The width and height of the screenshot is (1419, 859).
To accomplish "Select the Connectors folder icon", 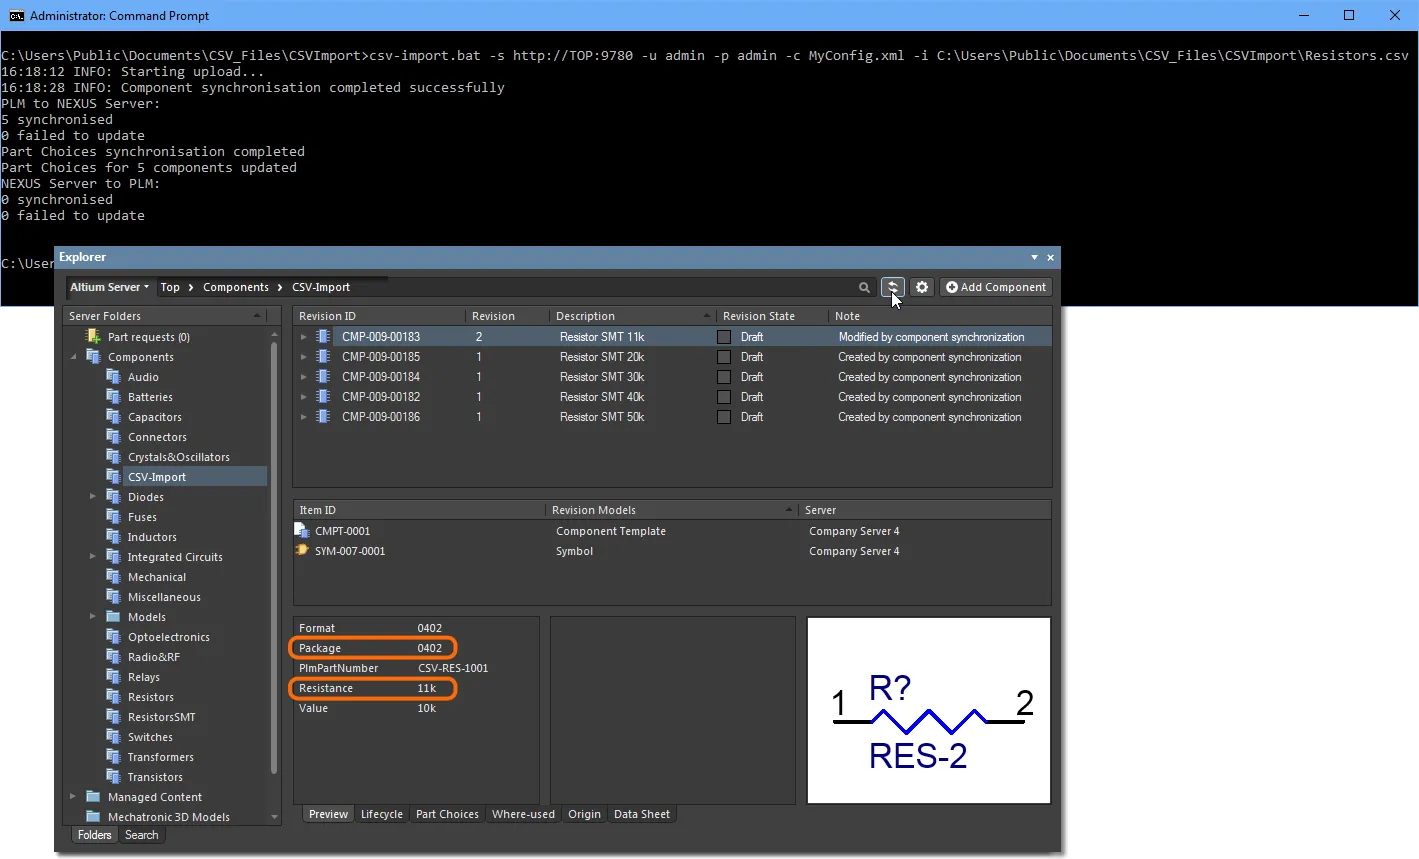I will pyautogui.click(x=114, y=437).
